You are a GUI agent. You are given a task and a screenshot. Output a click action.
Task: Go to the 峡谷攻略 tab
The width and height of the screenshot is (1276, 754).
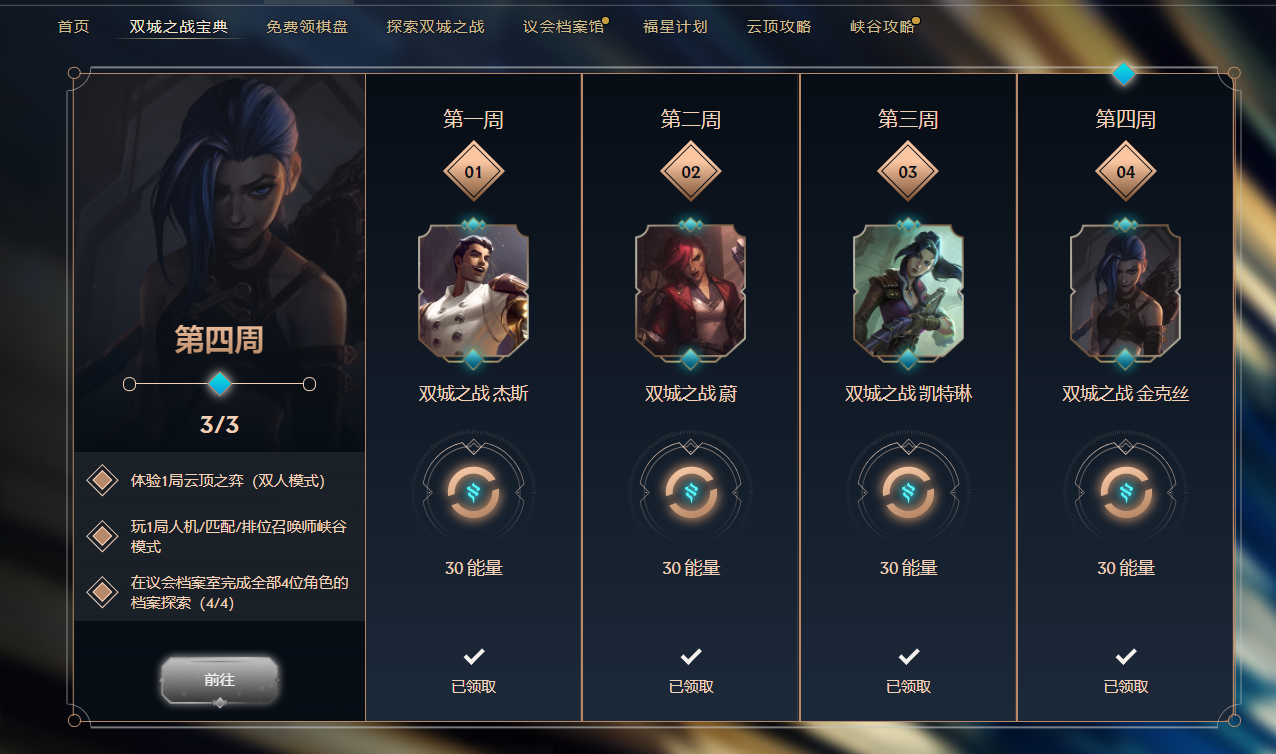click(x=882, y=26)
